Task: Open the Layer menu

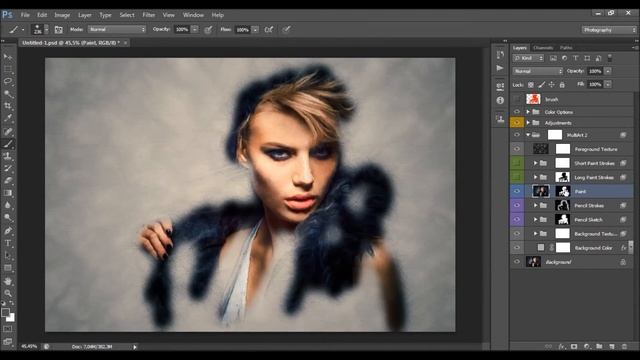Action: [x=84, y=15]
